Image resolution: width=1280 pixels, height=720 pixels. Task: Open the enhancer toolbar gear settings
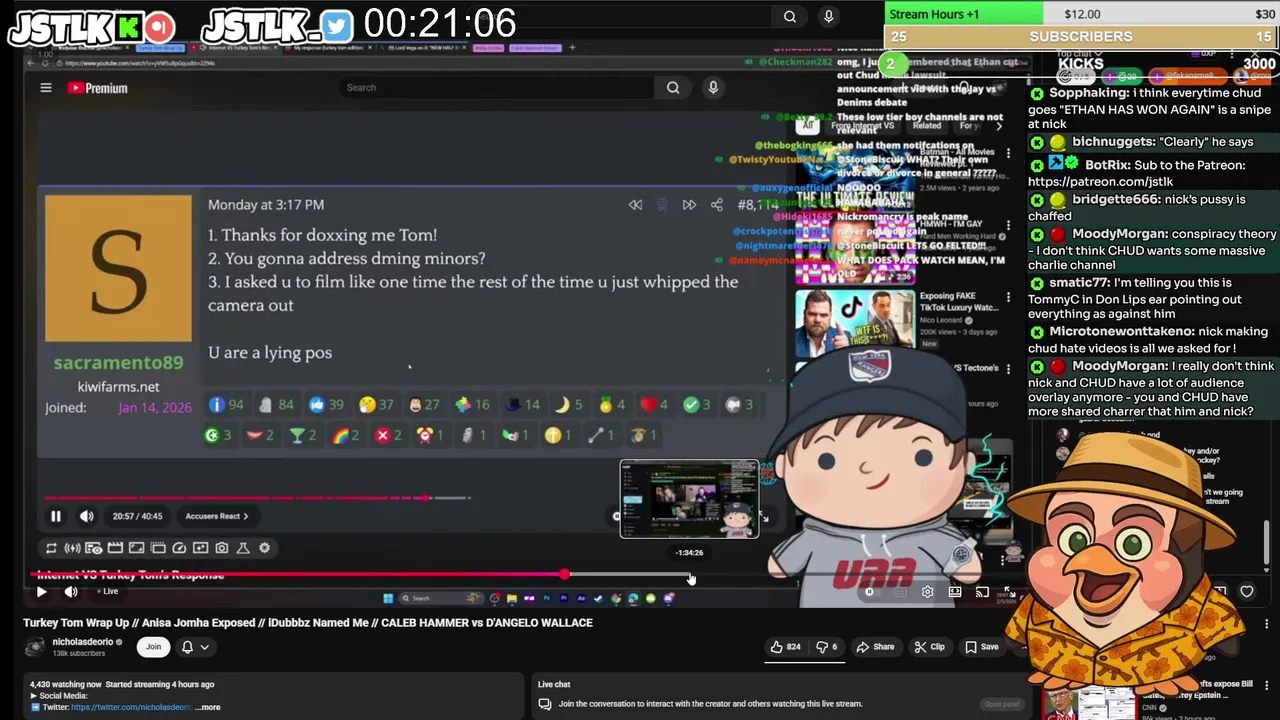point(264,548)
